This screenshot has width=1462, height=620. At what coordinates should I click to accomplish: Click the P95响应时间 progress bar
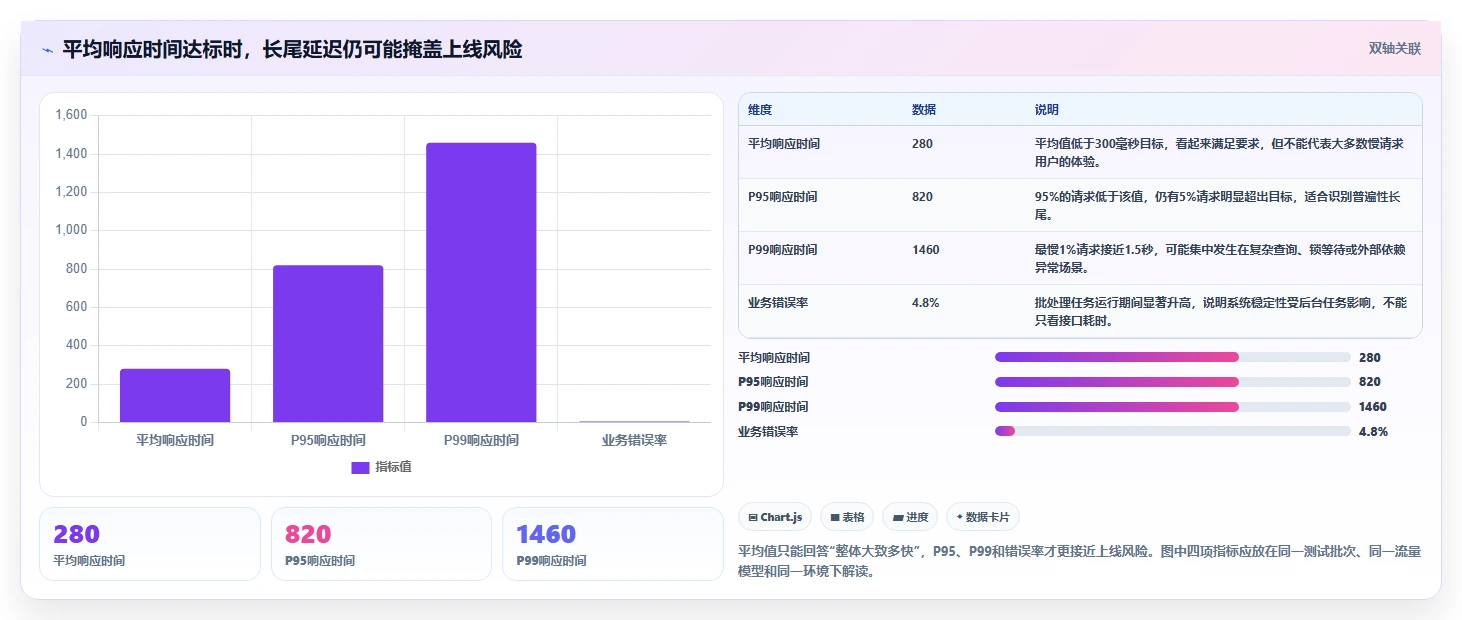click(1173, 382)
